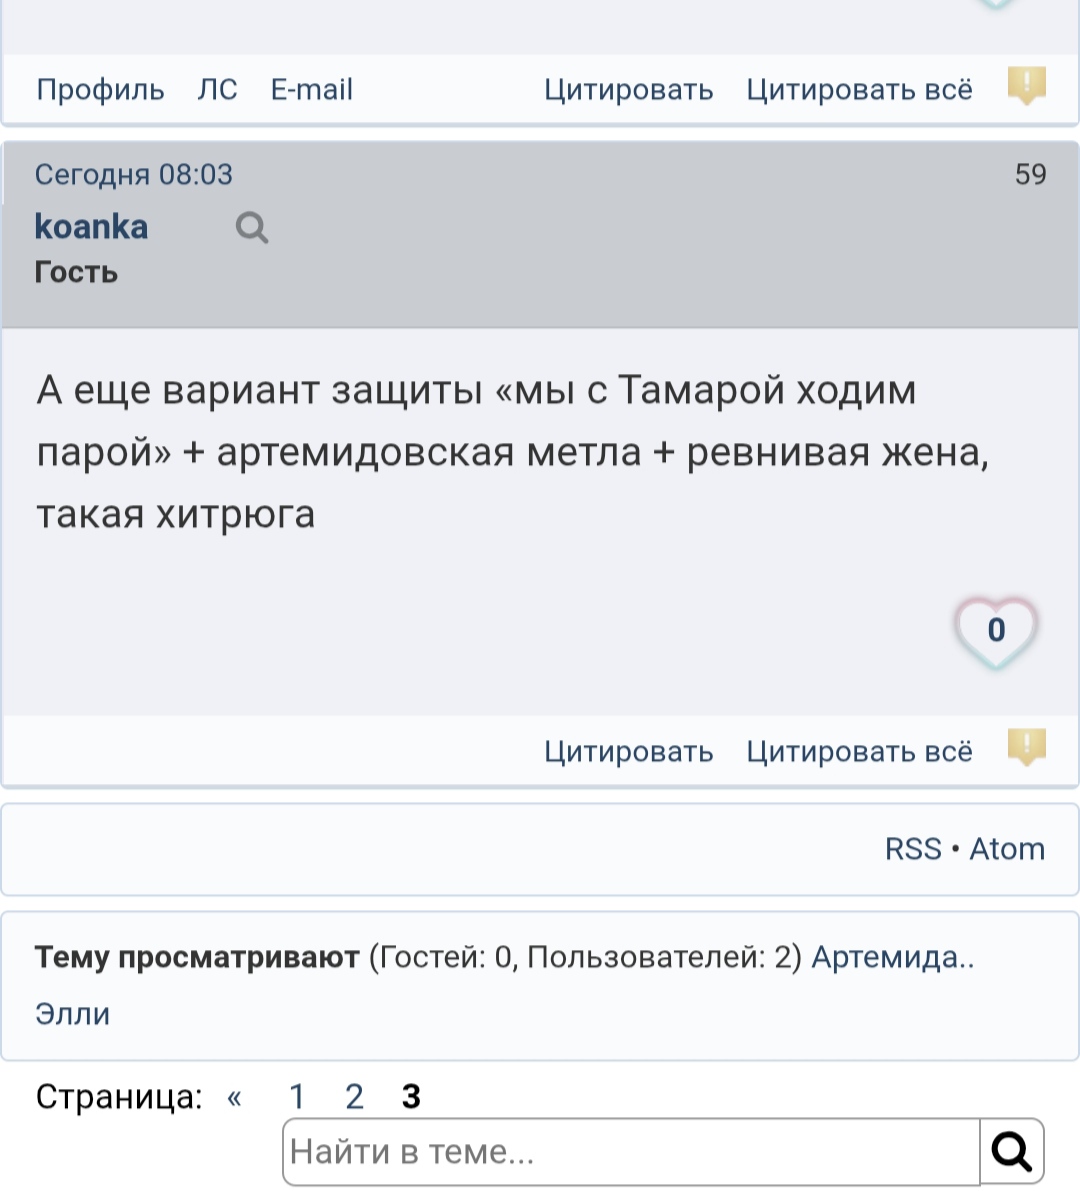1080x1191 pixels.
Task: Report koanka's post with the yellow exclamation icon
Action: click(1027, 747)
